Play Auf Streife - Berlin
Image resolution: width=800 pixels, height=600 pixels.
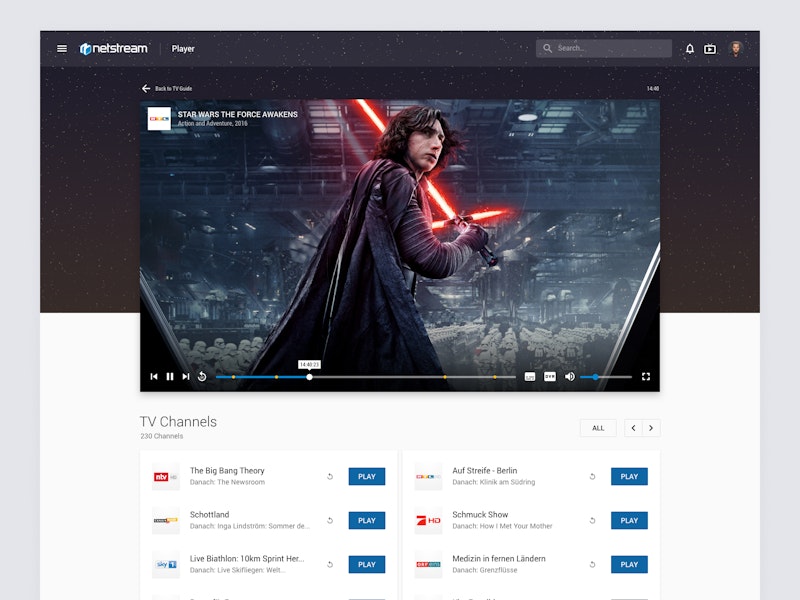(629, 477)
